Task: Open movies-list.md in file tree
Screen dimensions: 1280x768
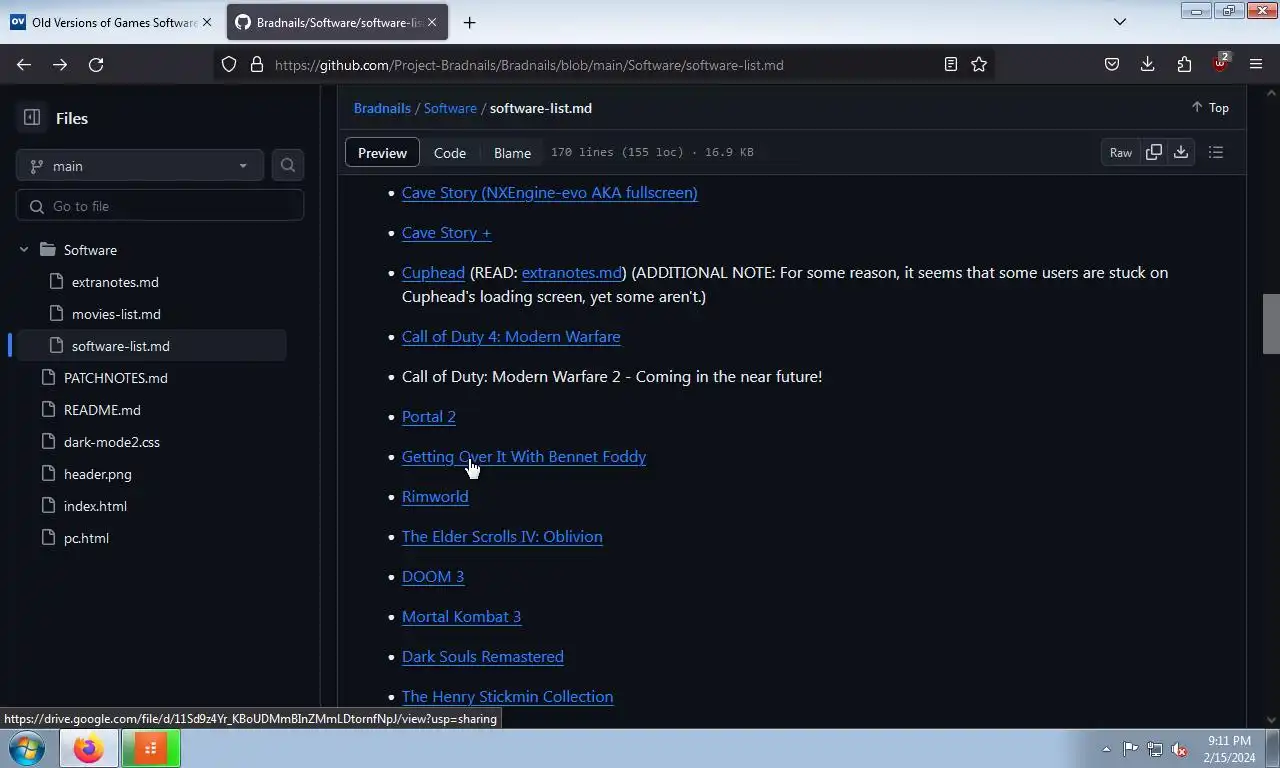Action: pyautogui.click(x=116, y=314)
